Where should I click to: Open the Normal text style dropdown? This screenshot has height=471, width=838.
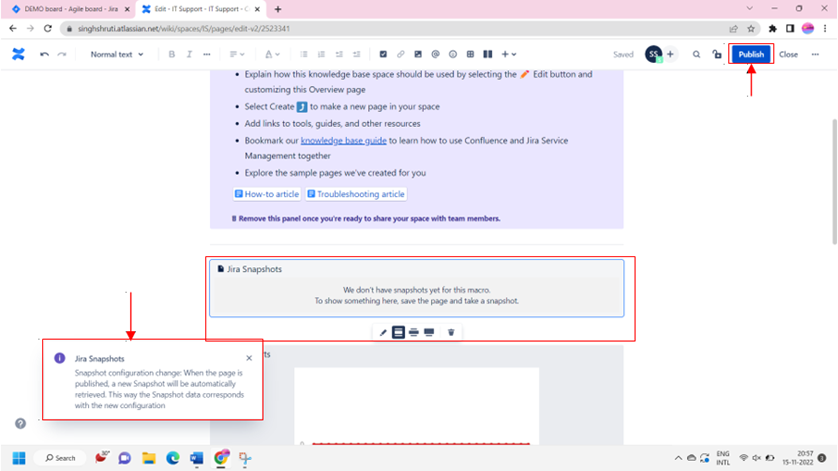(x=117, y=54)
